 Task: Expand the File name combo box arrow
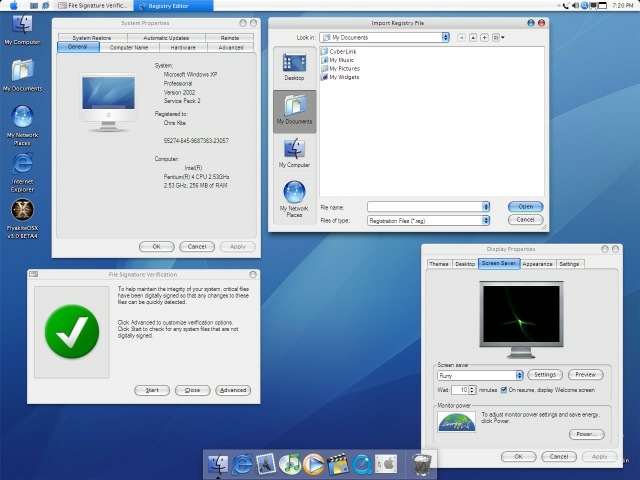point(486,207)
